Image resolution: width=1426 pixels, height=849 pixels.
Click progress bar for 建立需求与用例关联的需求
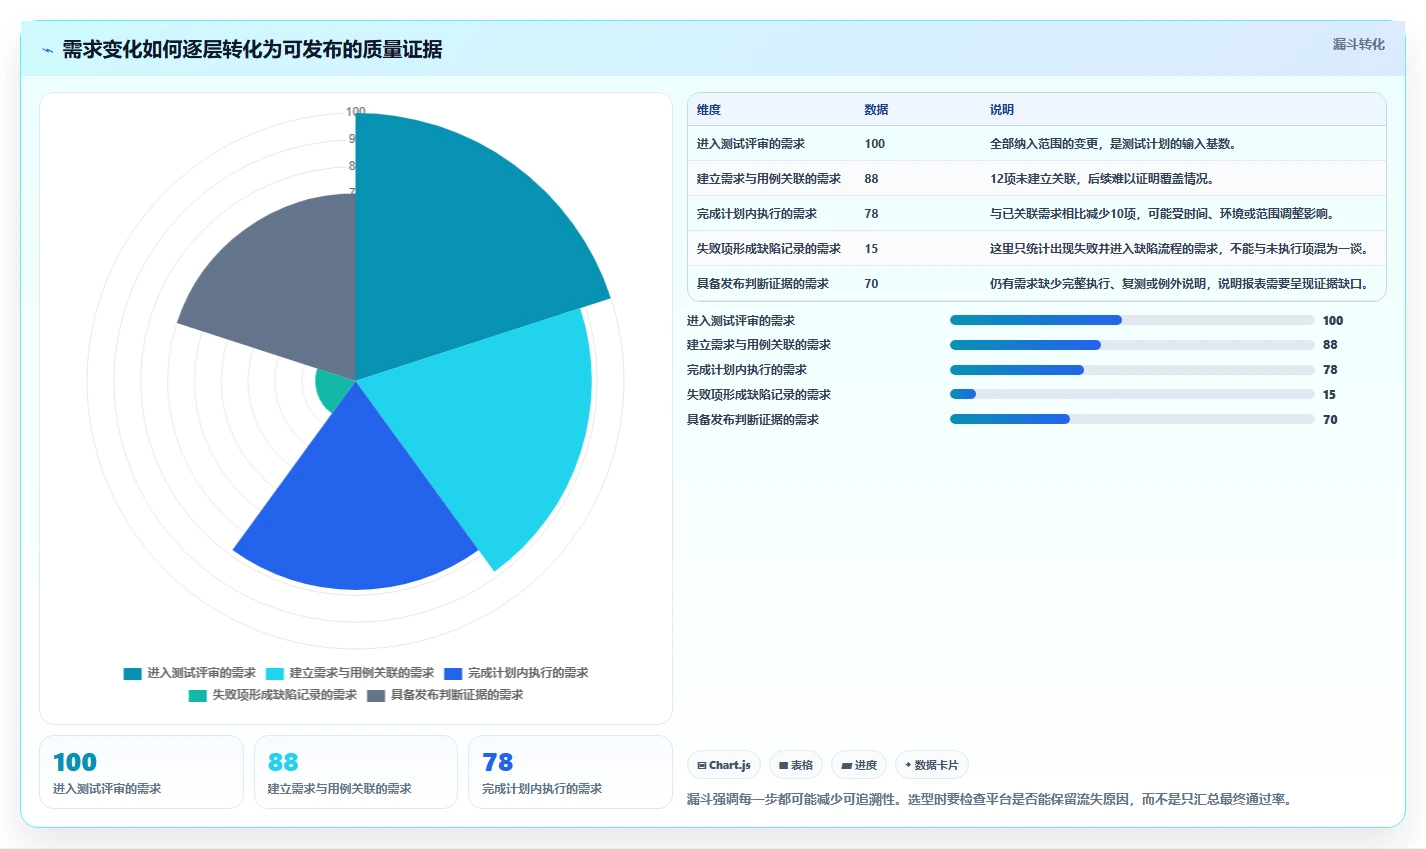pyautogui.click(x=1132, y=345)
